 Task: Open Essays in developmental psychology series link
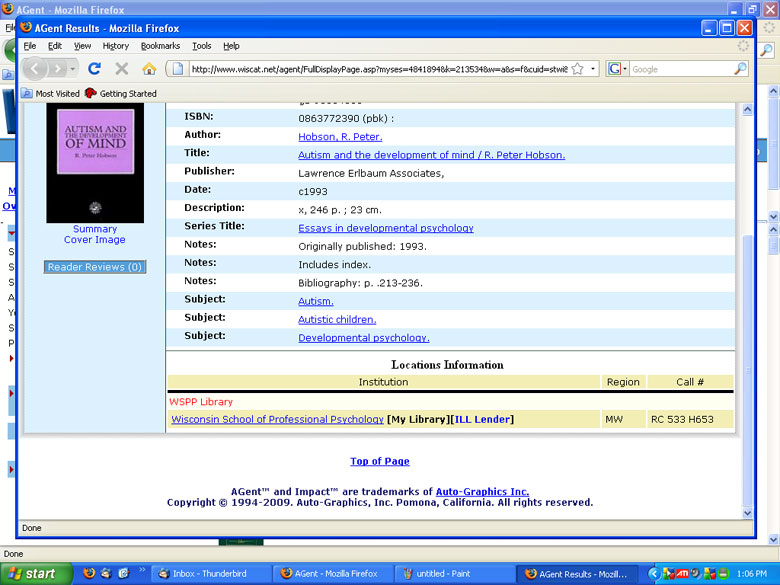click(x=386, y=228)
